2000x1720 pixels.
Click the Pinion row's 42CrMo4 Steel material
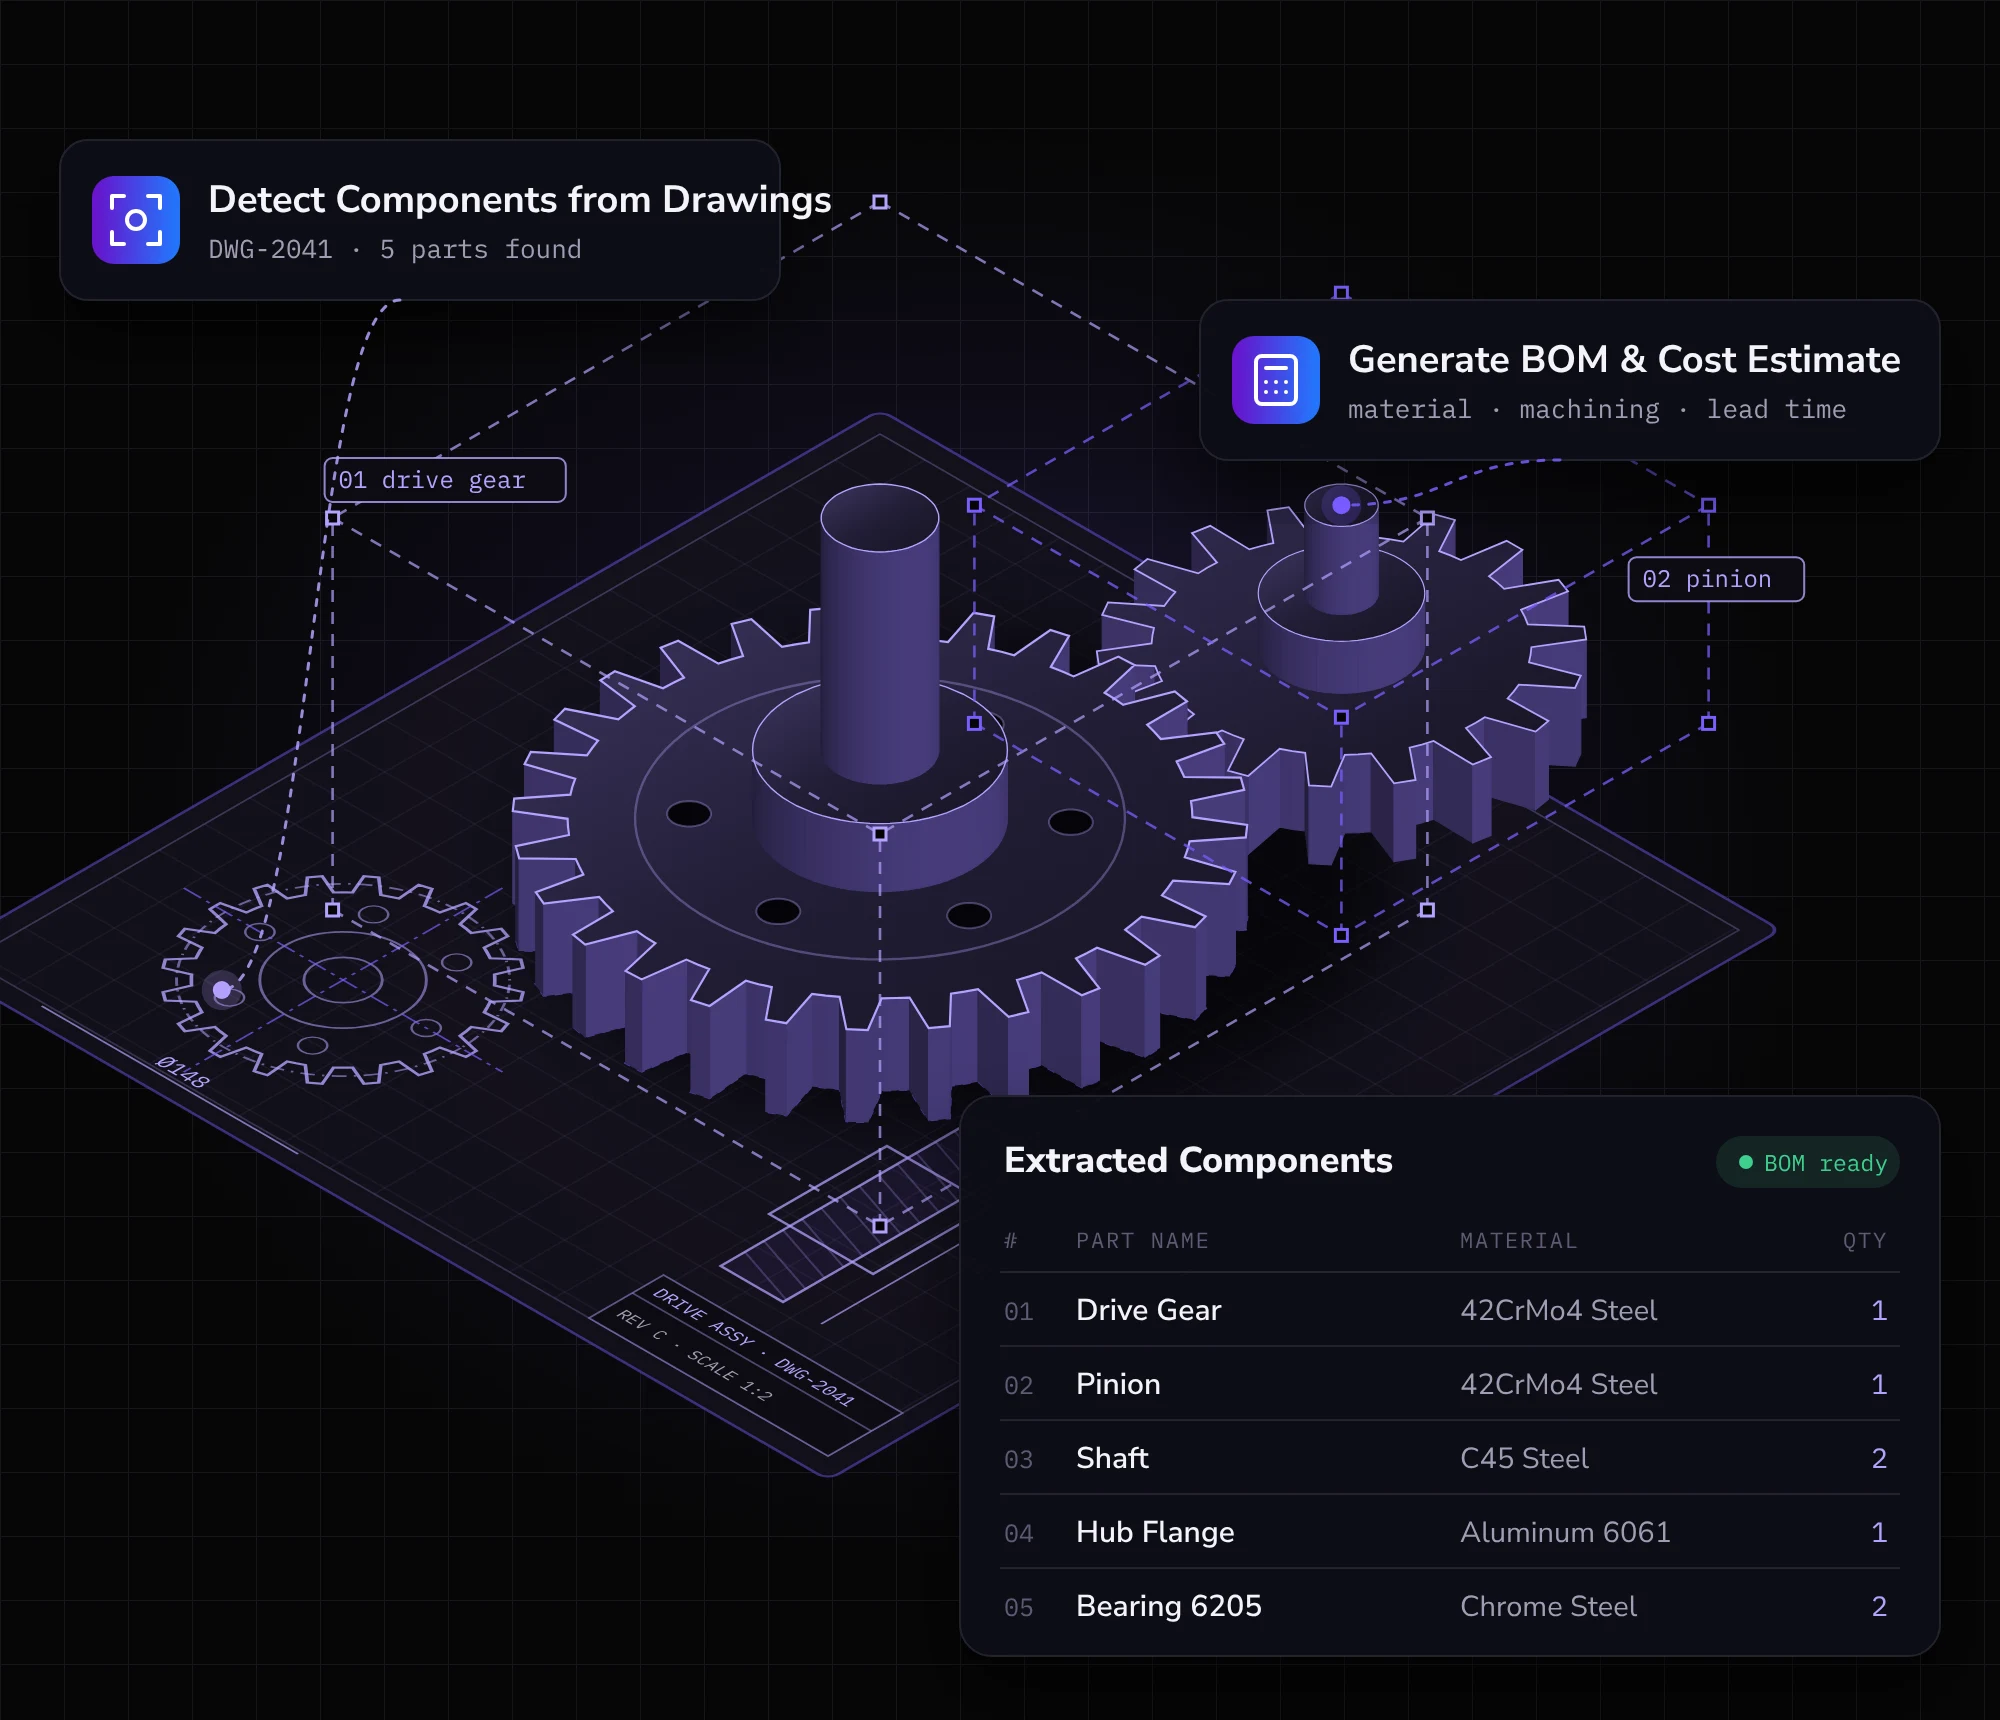click(1558, 1384)
